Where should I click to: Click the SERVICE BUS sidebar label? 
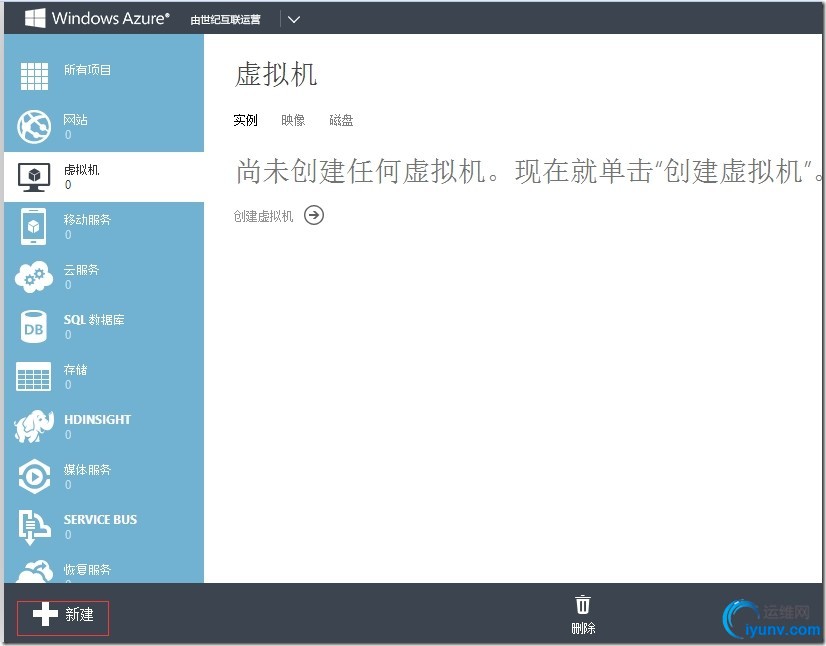coord(100,520)
